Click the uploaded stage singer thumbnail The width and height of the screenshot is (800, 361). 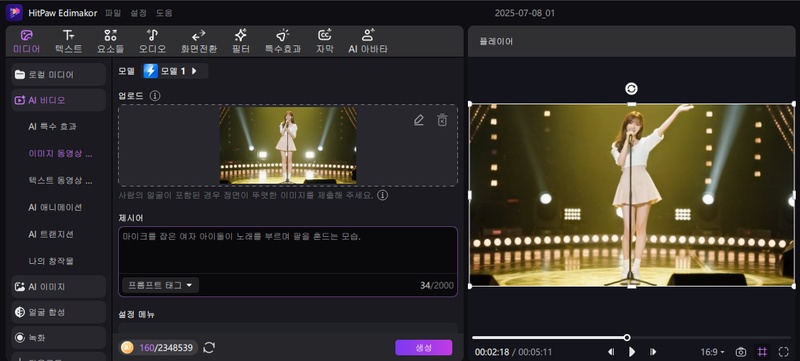[x=288, y=145]
